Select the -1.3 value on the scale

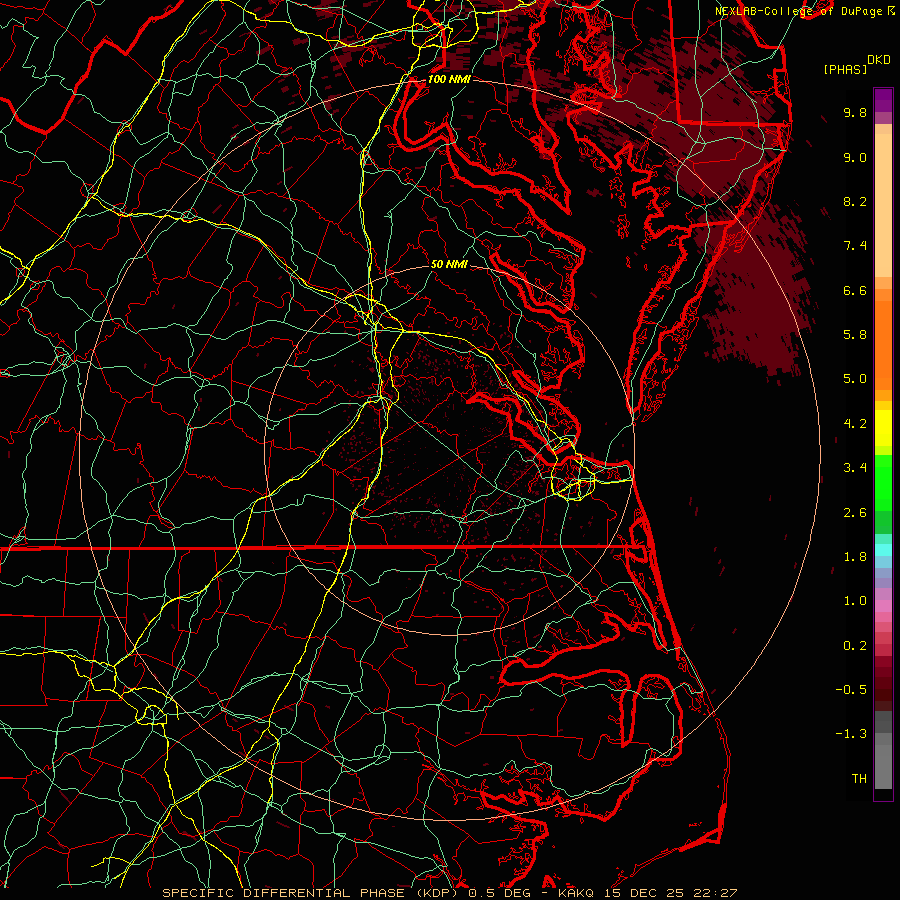(x=851, y=734)
